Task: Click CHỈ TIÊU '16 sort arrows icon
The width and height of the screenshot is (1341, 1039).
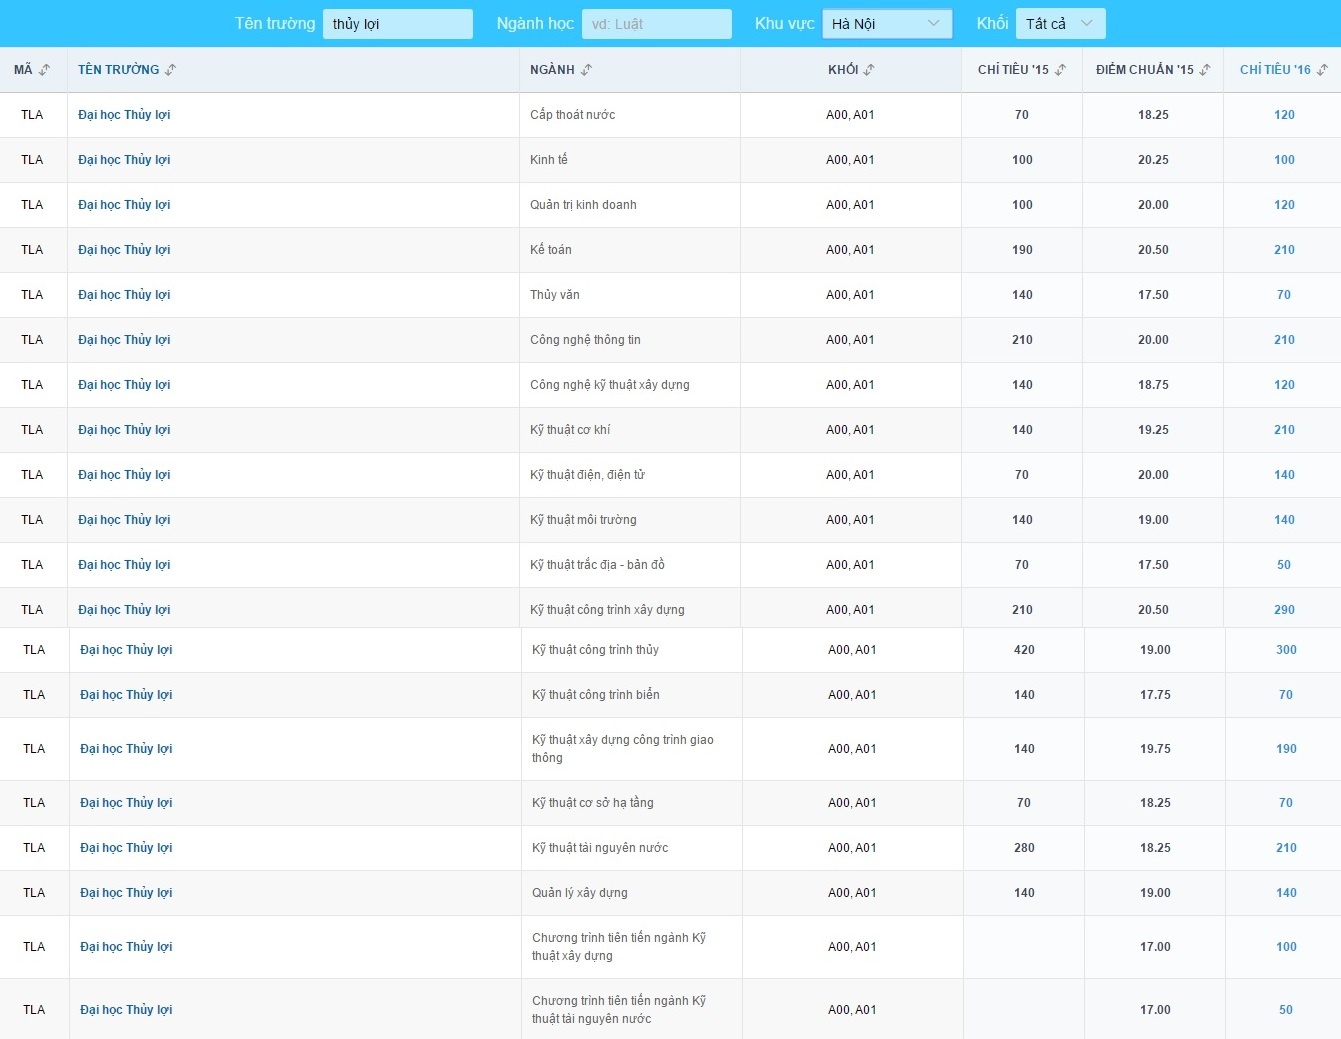Action: [x=1322, y=70]
